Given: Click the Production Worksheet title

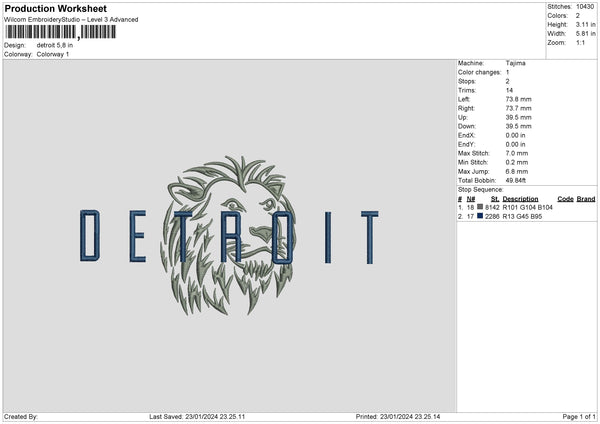Looking at the screenshot, I should click(55, 8).
